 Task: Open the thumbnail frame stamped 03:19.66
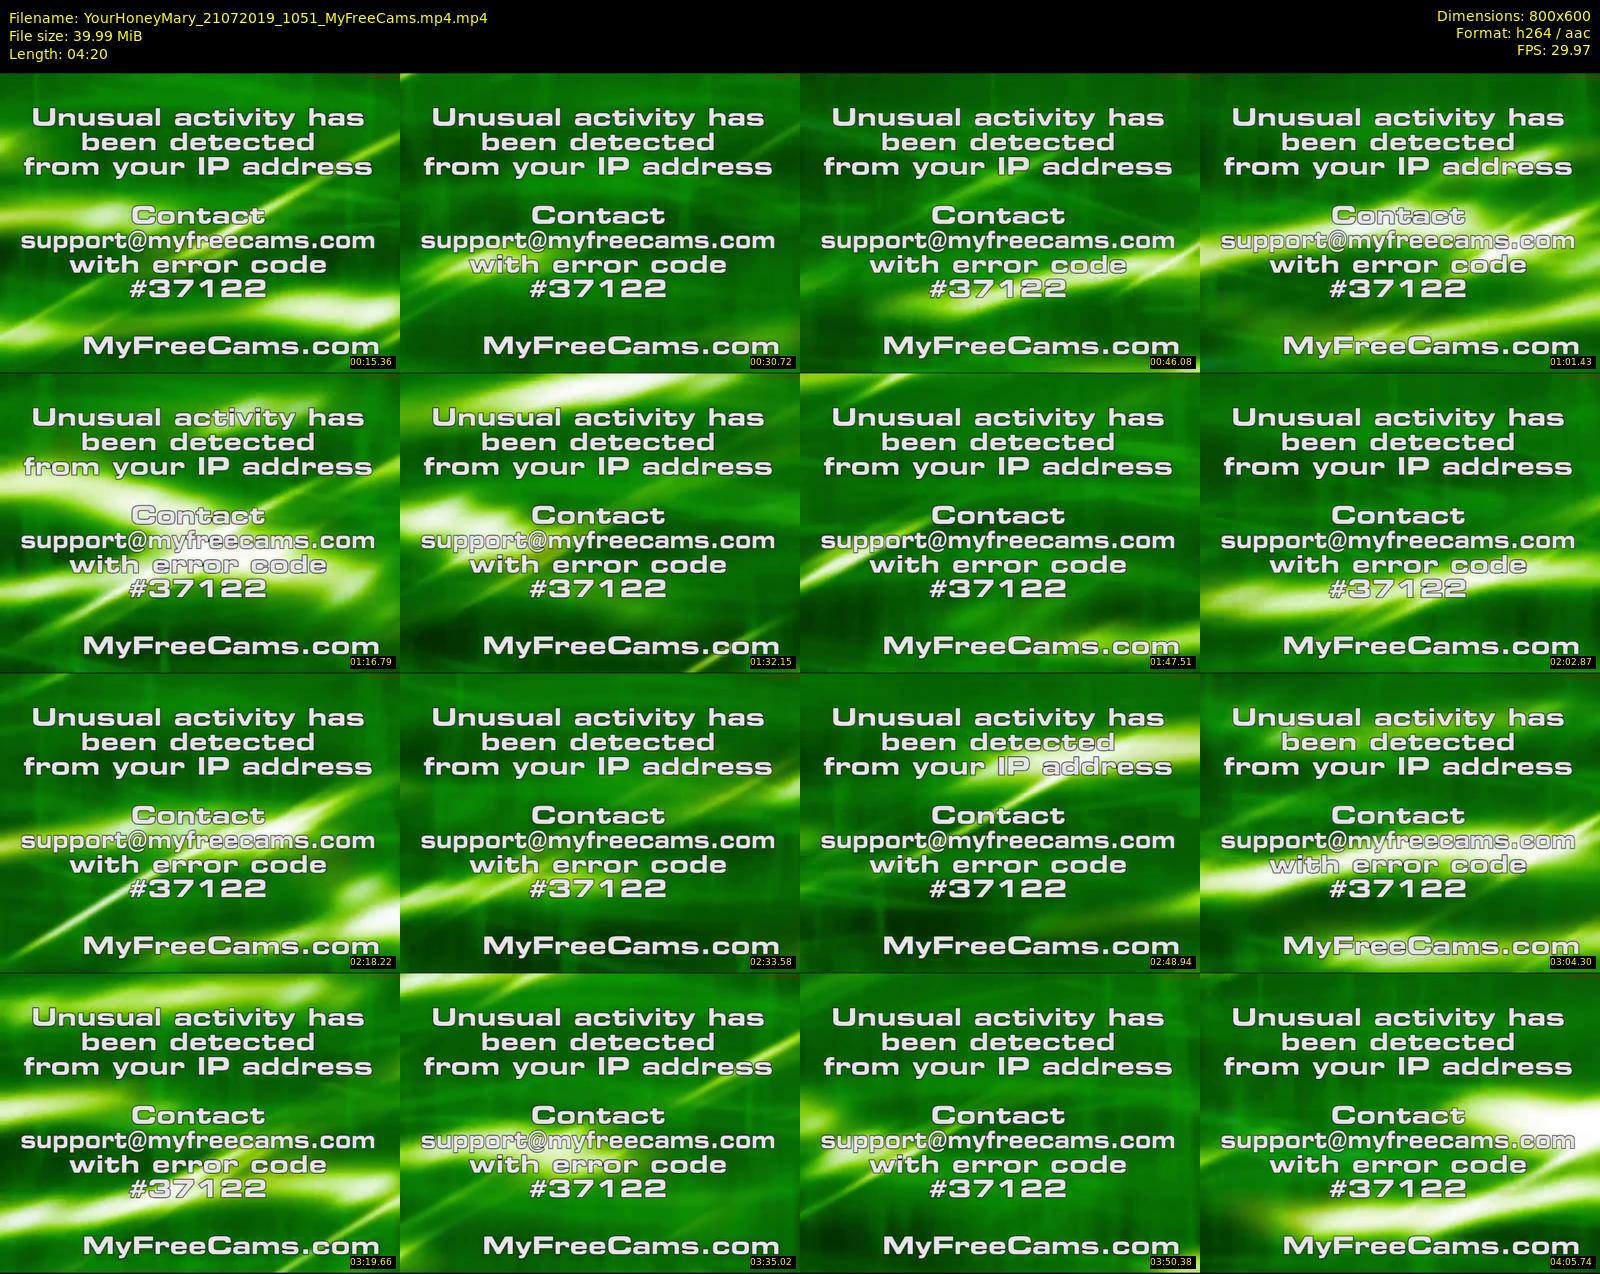click(x=200, y=1122)
